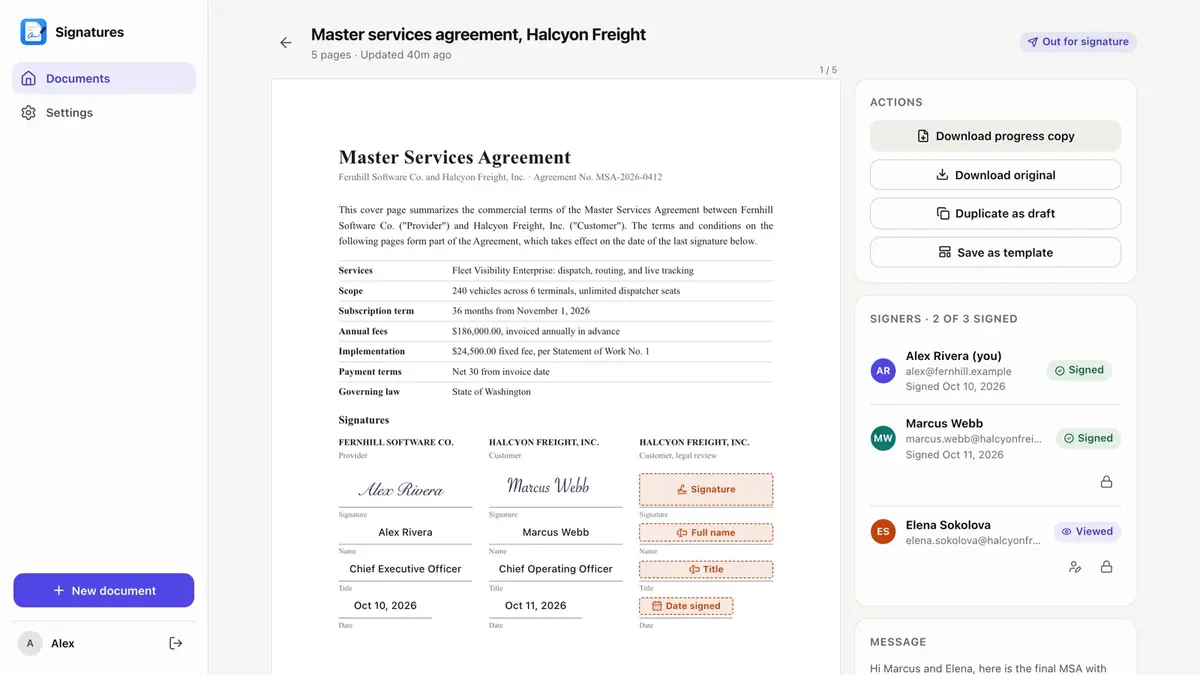Create a new document

click(104, 590)
